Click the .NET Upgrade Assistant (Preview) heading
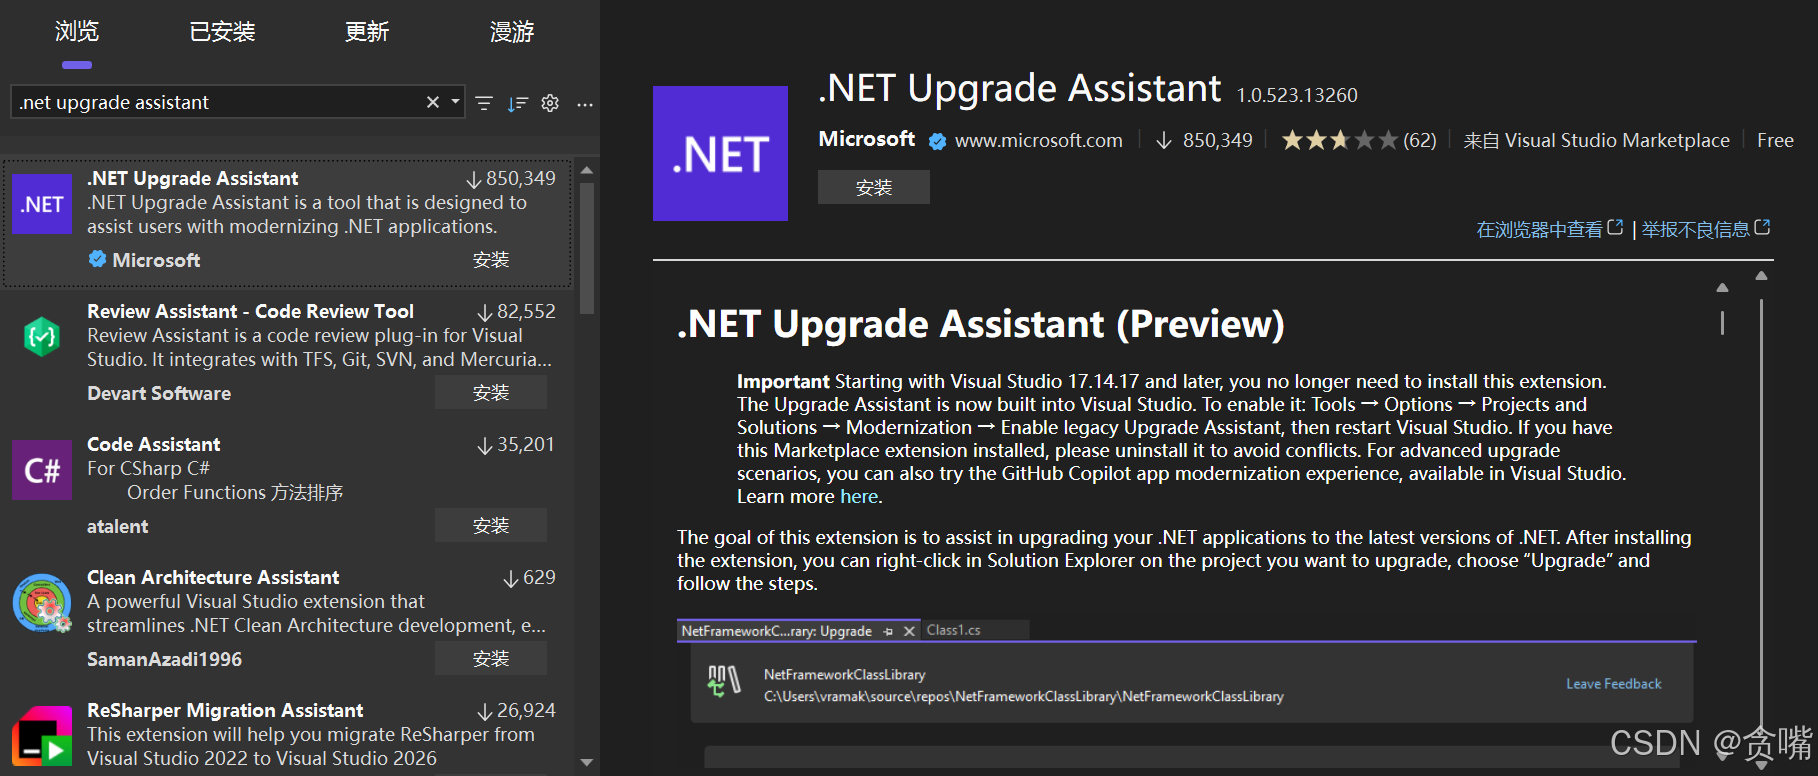The image size is (1818, 776). 981,324
